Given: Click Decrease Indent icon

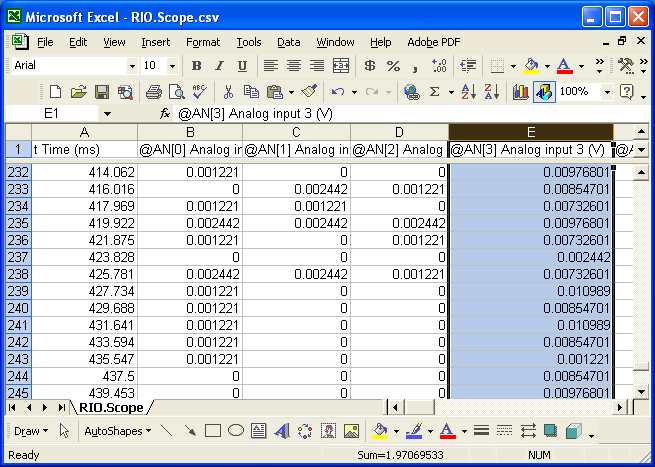Looking at the screenshot, I should [x=468, y=66].
